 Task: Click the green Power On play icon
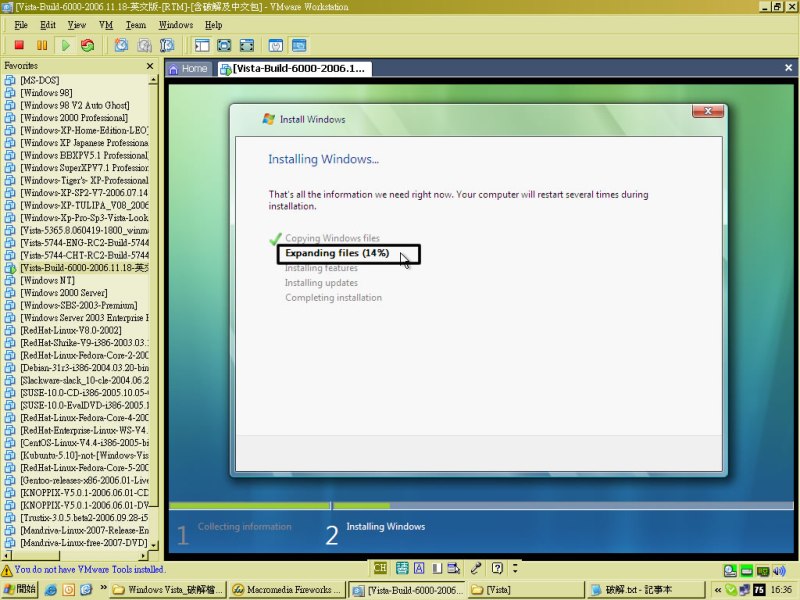coord(65,45)
